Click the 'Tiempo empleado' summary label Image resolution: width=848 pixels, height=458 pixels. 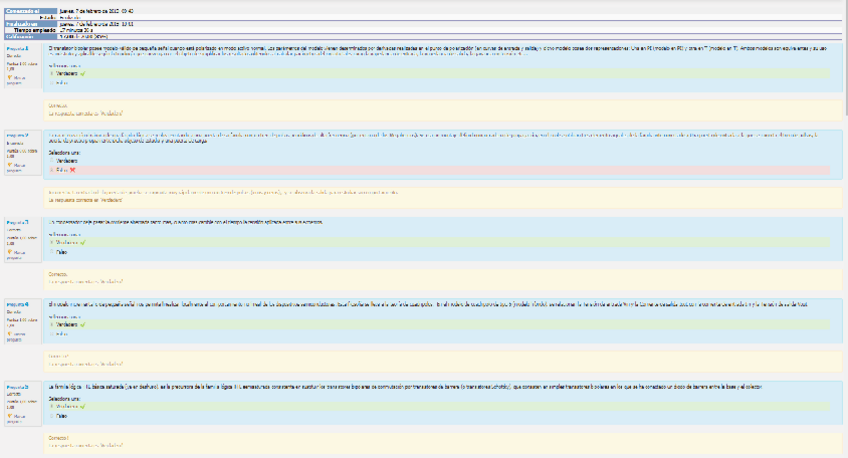pyautogui.click(x=35, y=30)
